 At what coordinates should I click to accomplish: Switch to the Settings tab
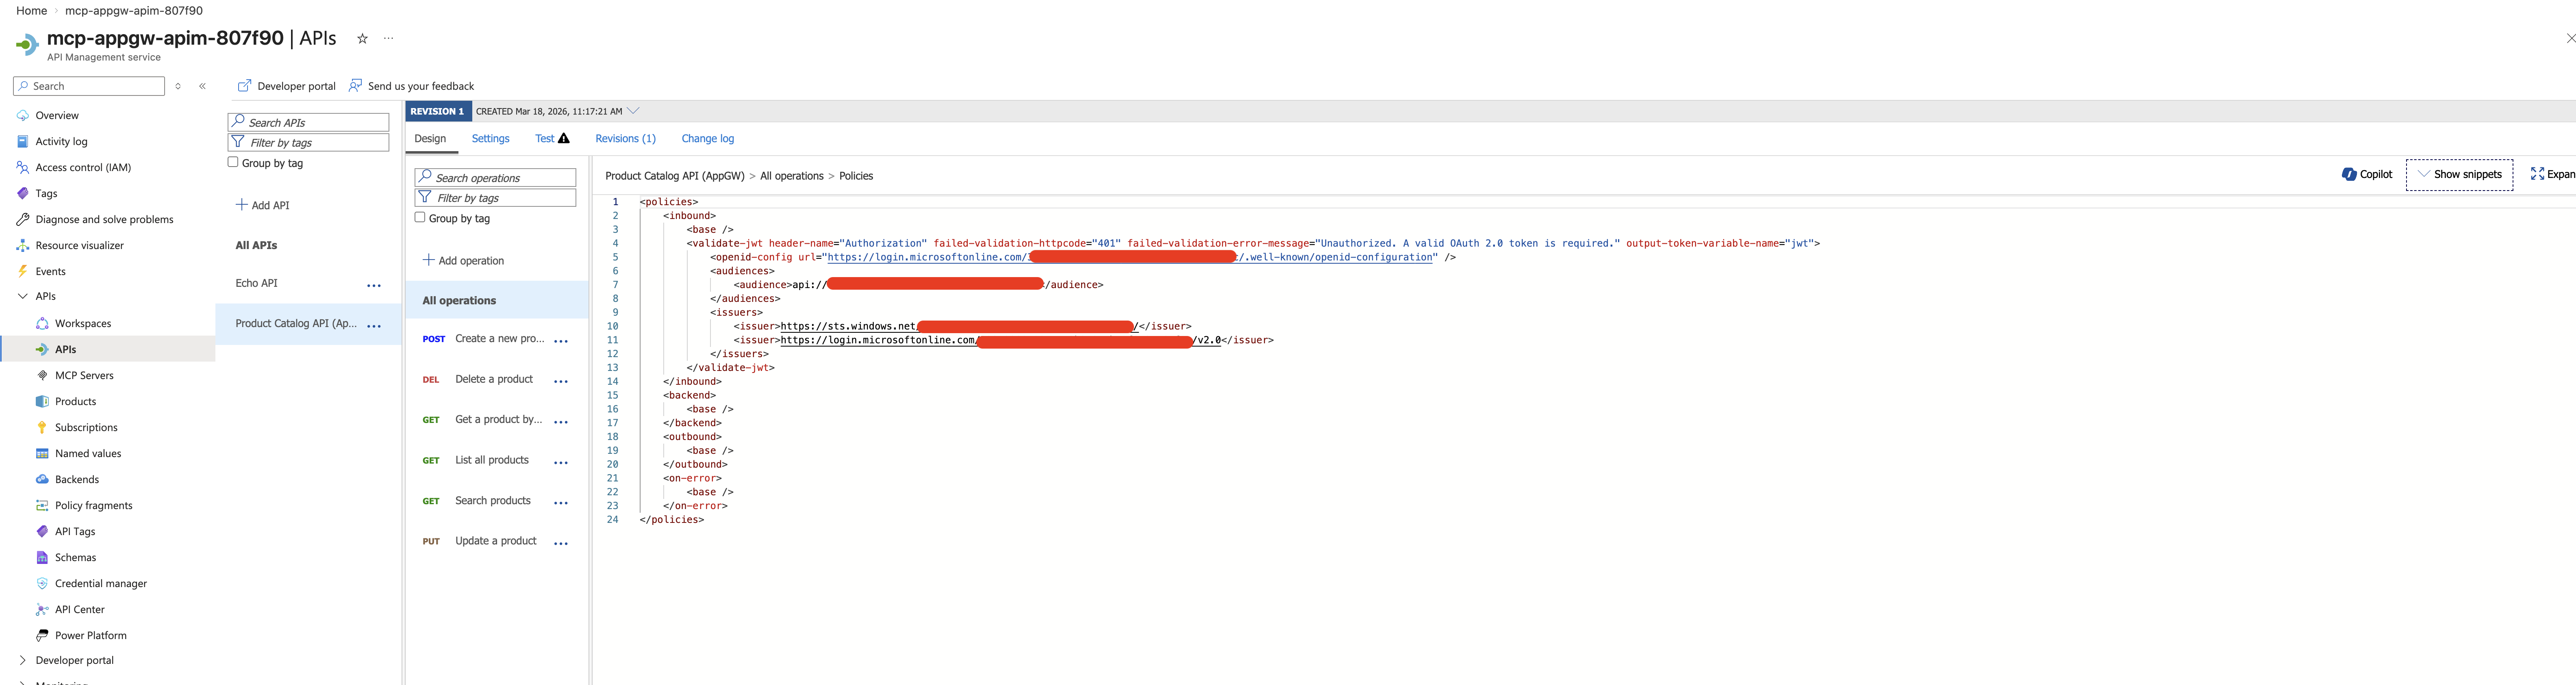point(490,139)
